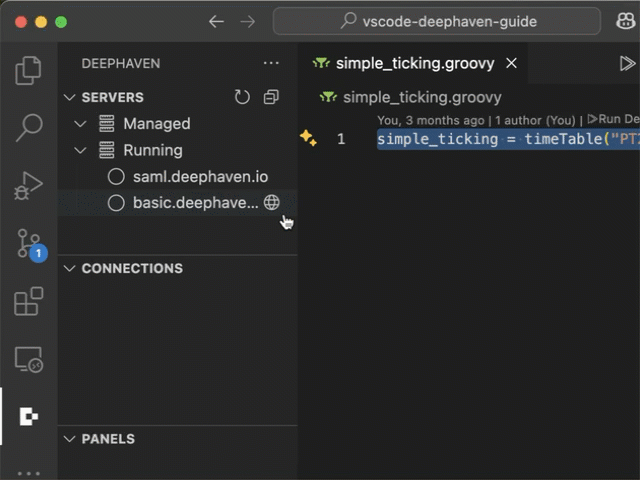
Task: Expand the PANELS section
Action: [69, 439]
